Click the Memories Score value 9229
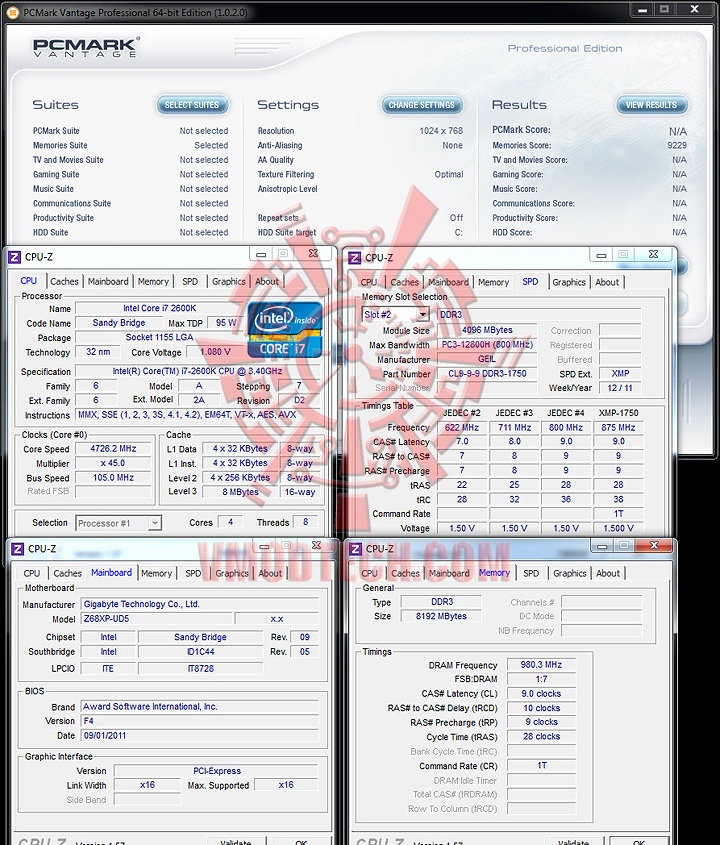This screenshot has height=845, width=720. pos(677,146)
